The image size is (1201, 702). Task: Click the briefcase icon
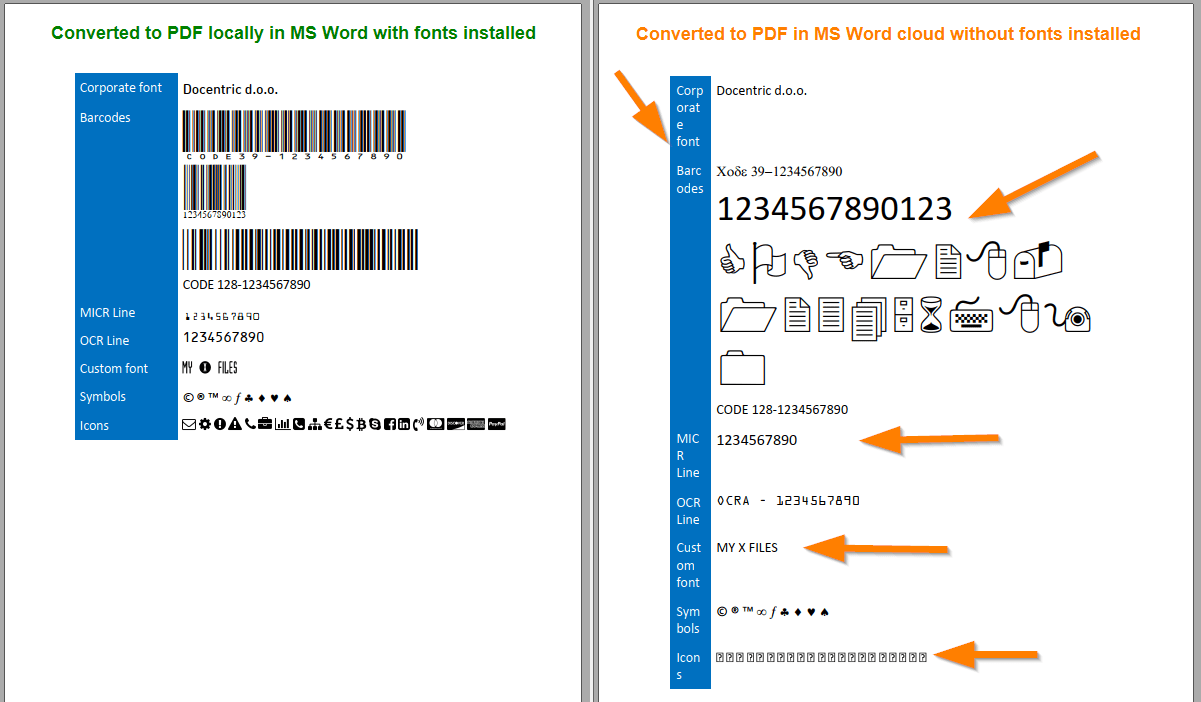pyautogui.click(x=265, y=424)
